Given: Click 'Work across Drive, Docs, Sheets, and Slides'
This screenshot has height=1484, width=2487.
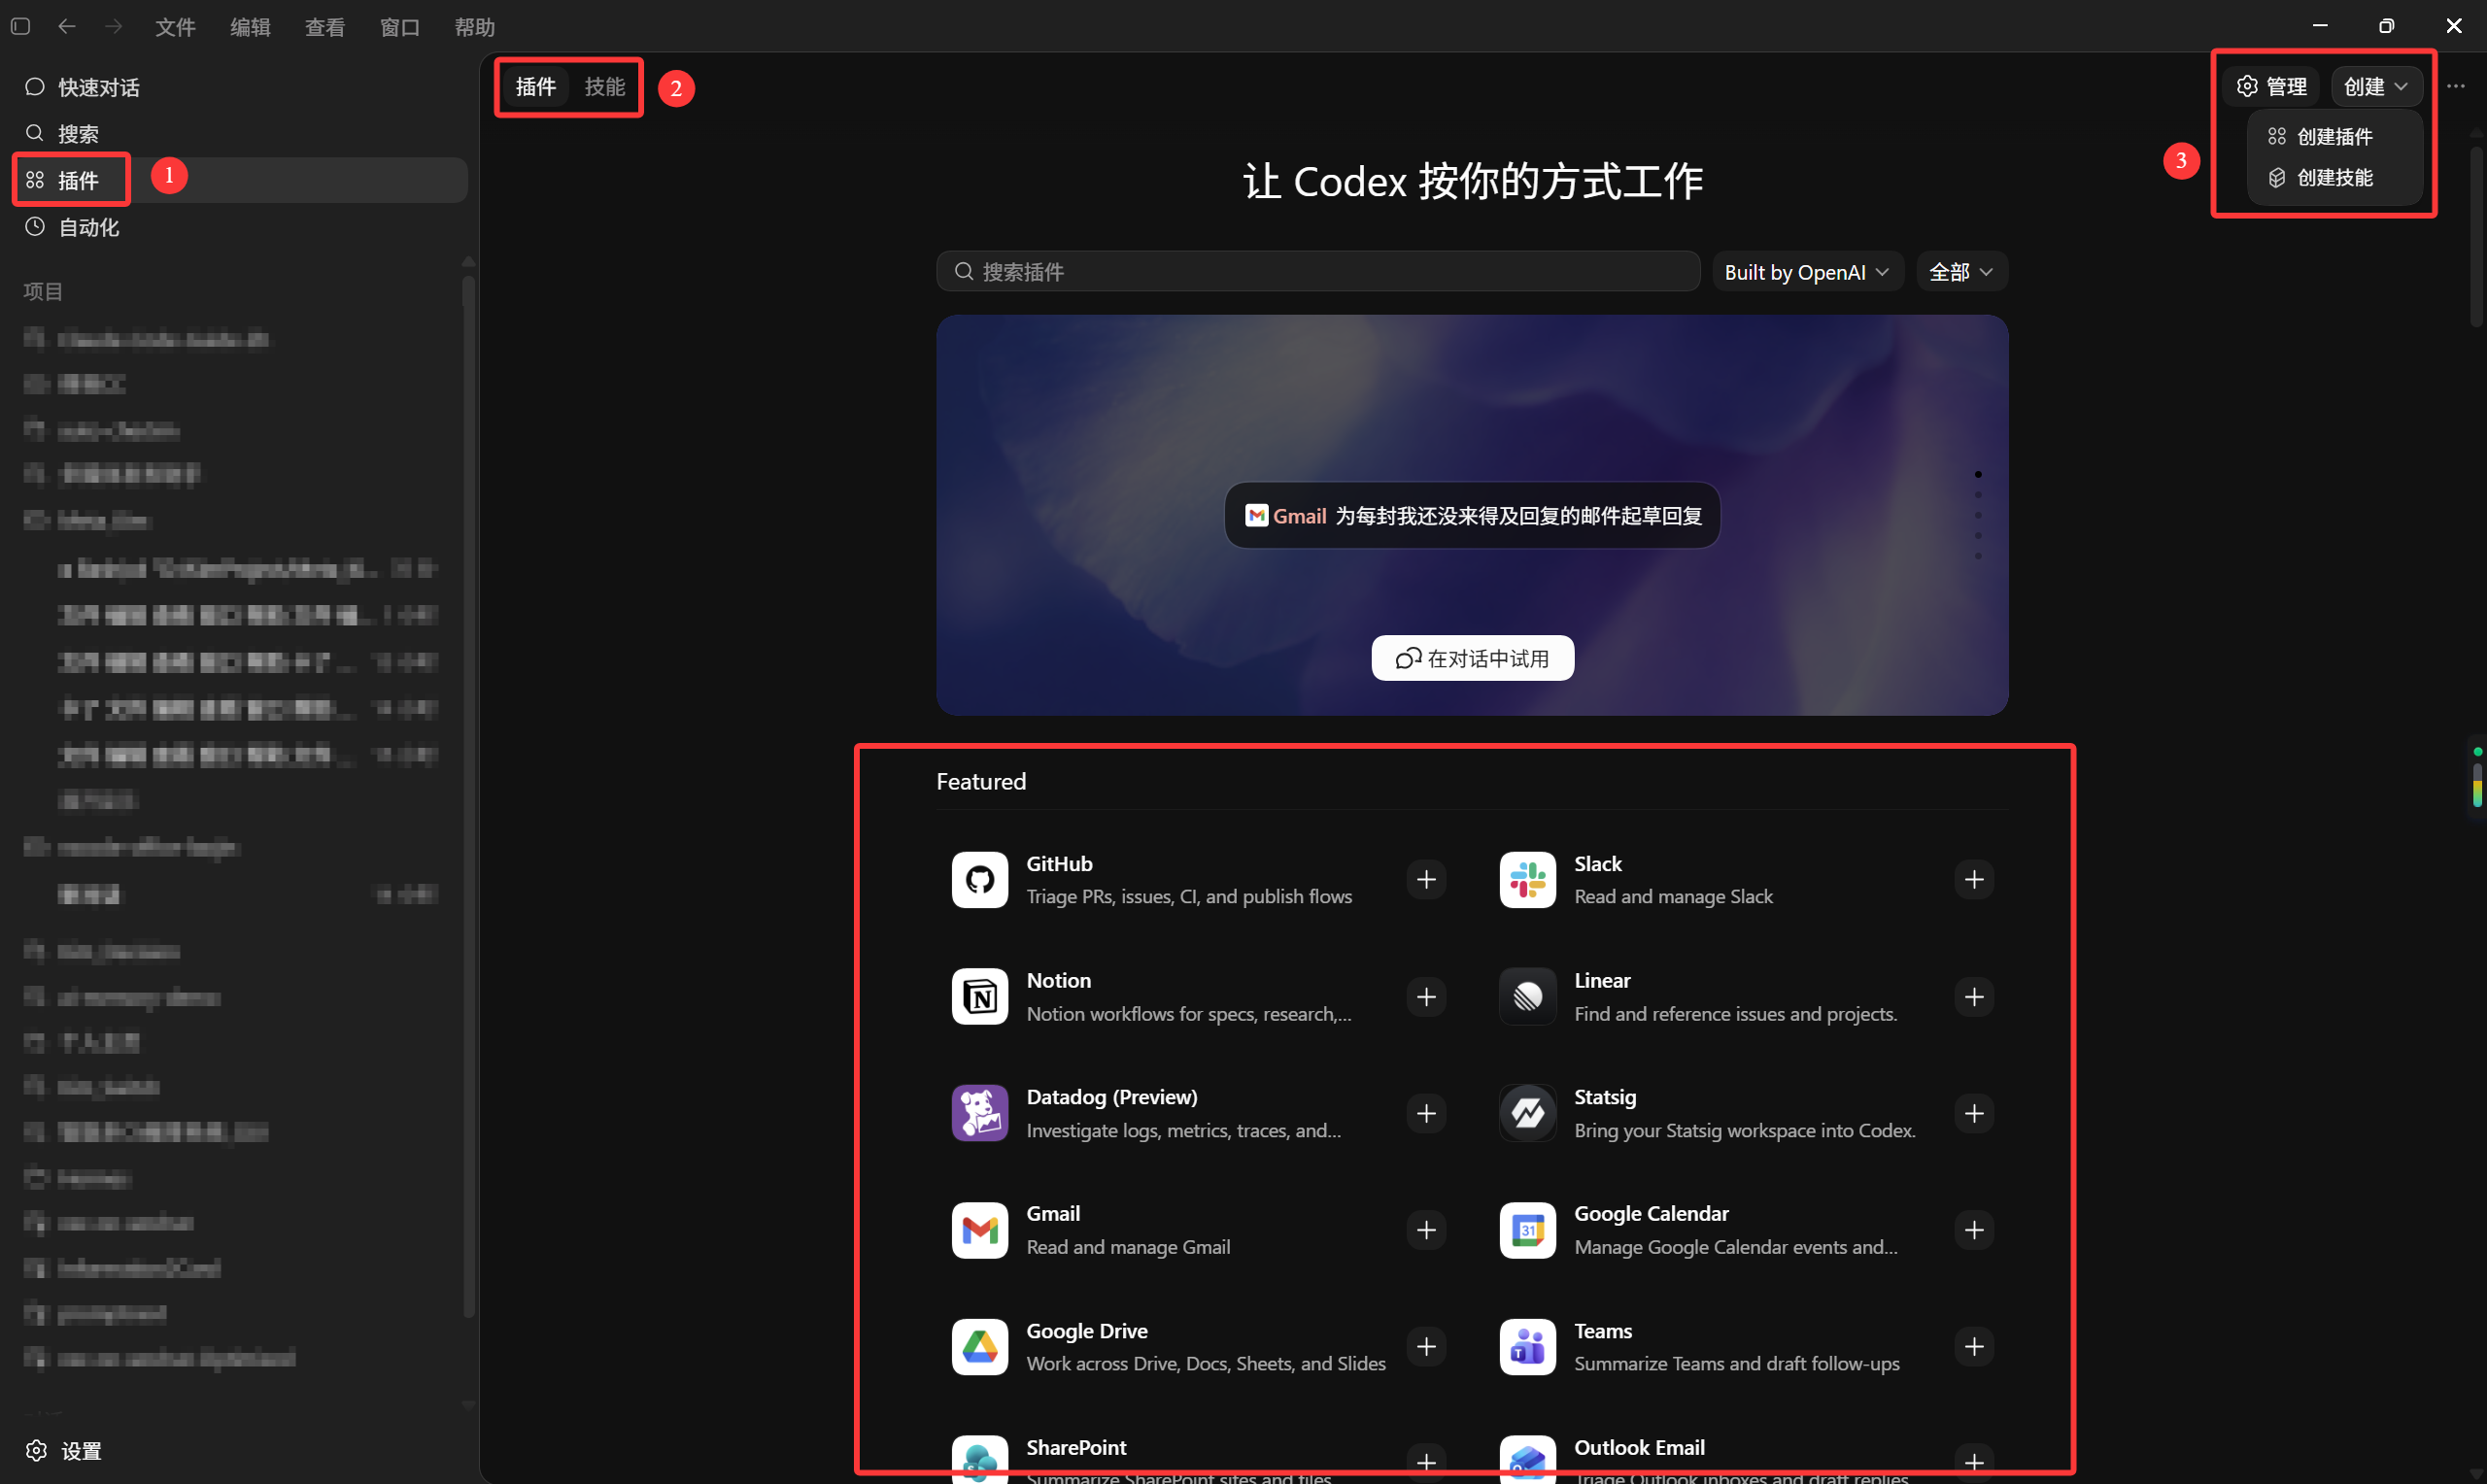Looking at the screenshot, I should tap(1206, 1363).
